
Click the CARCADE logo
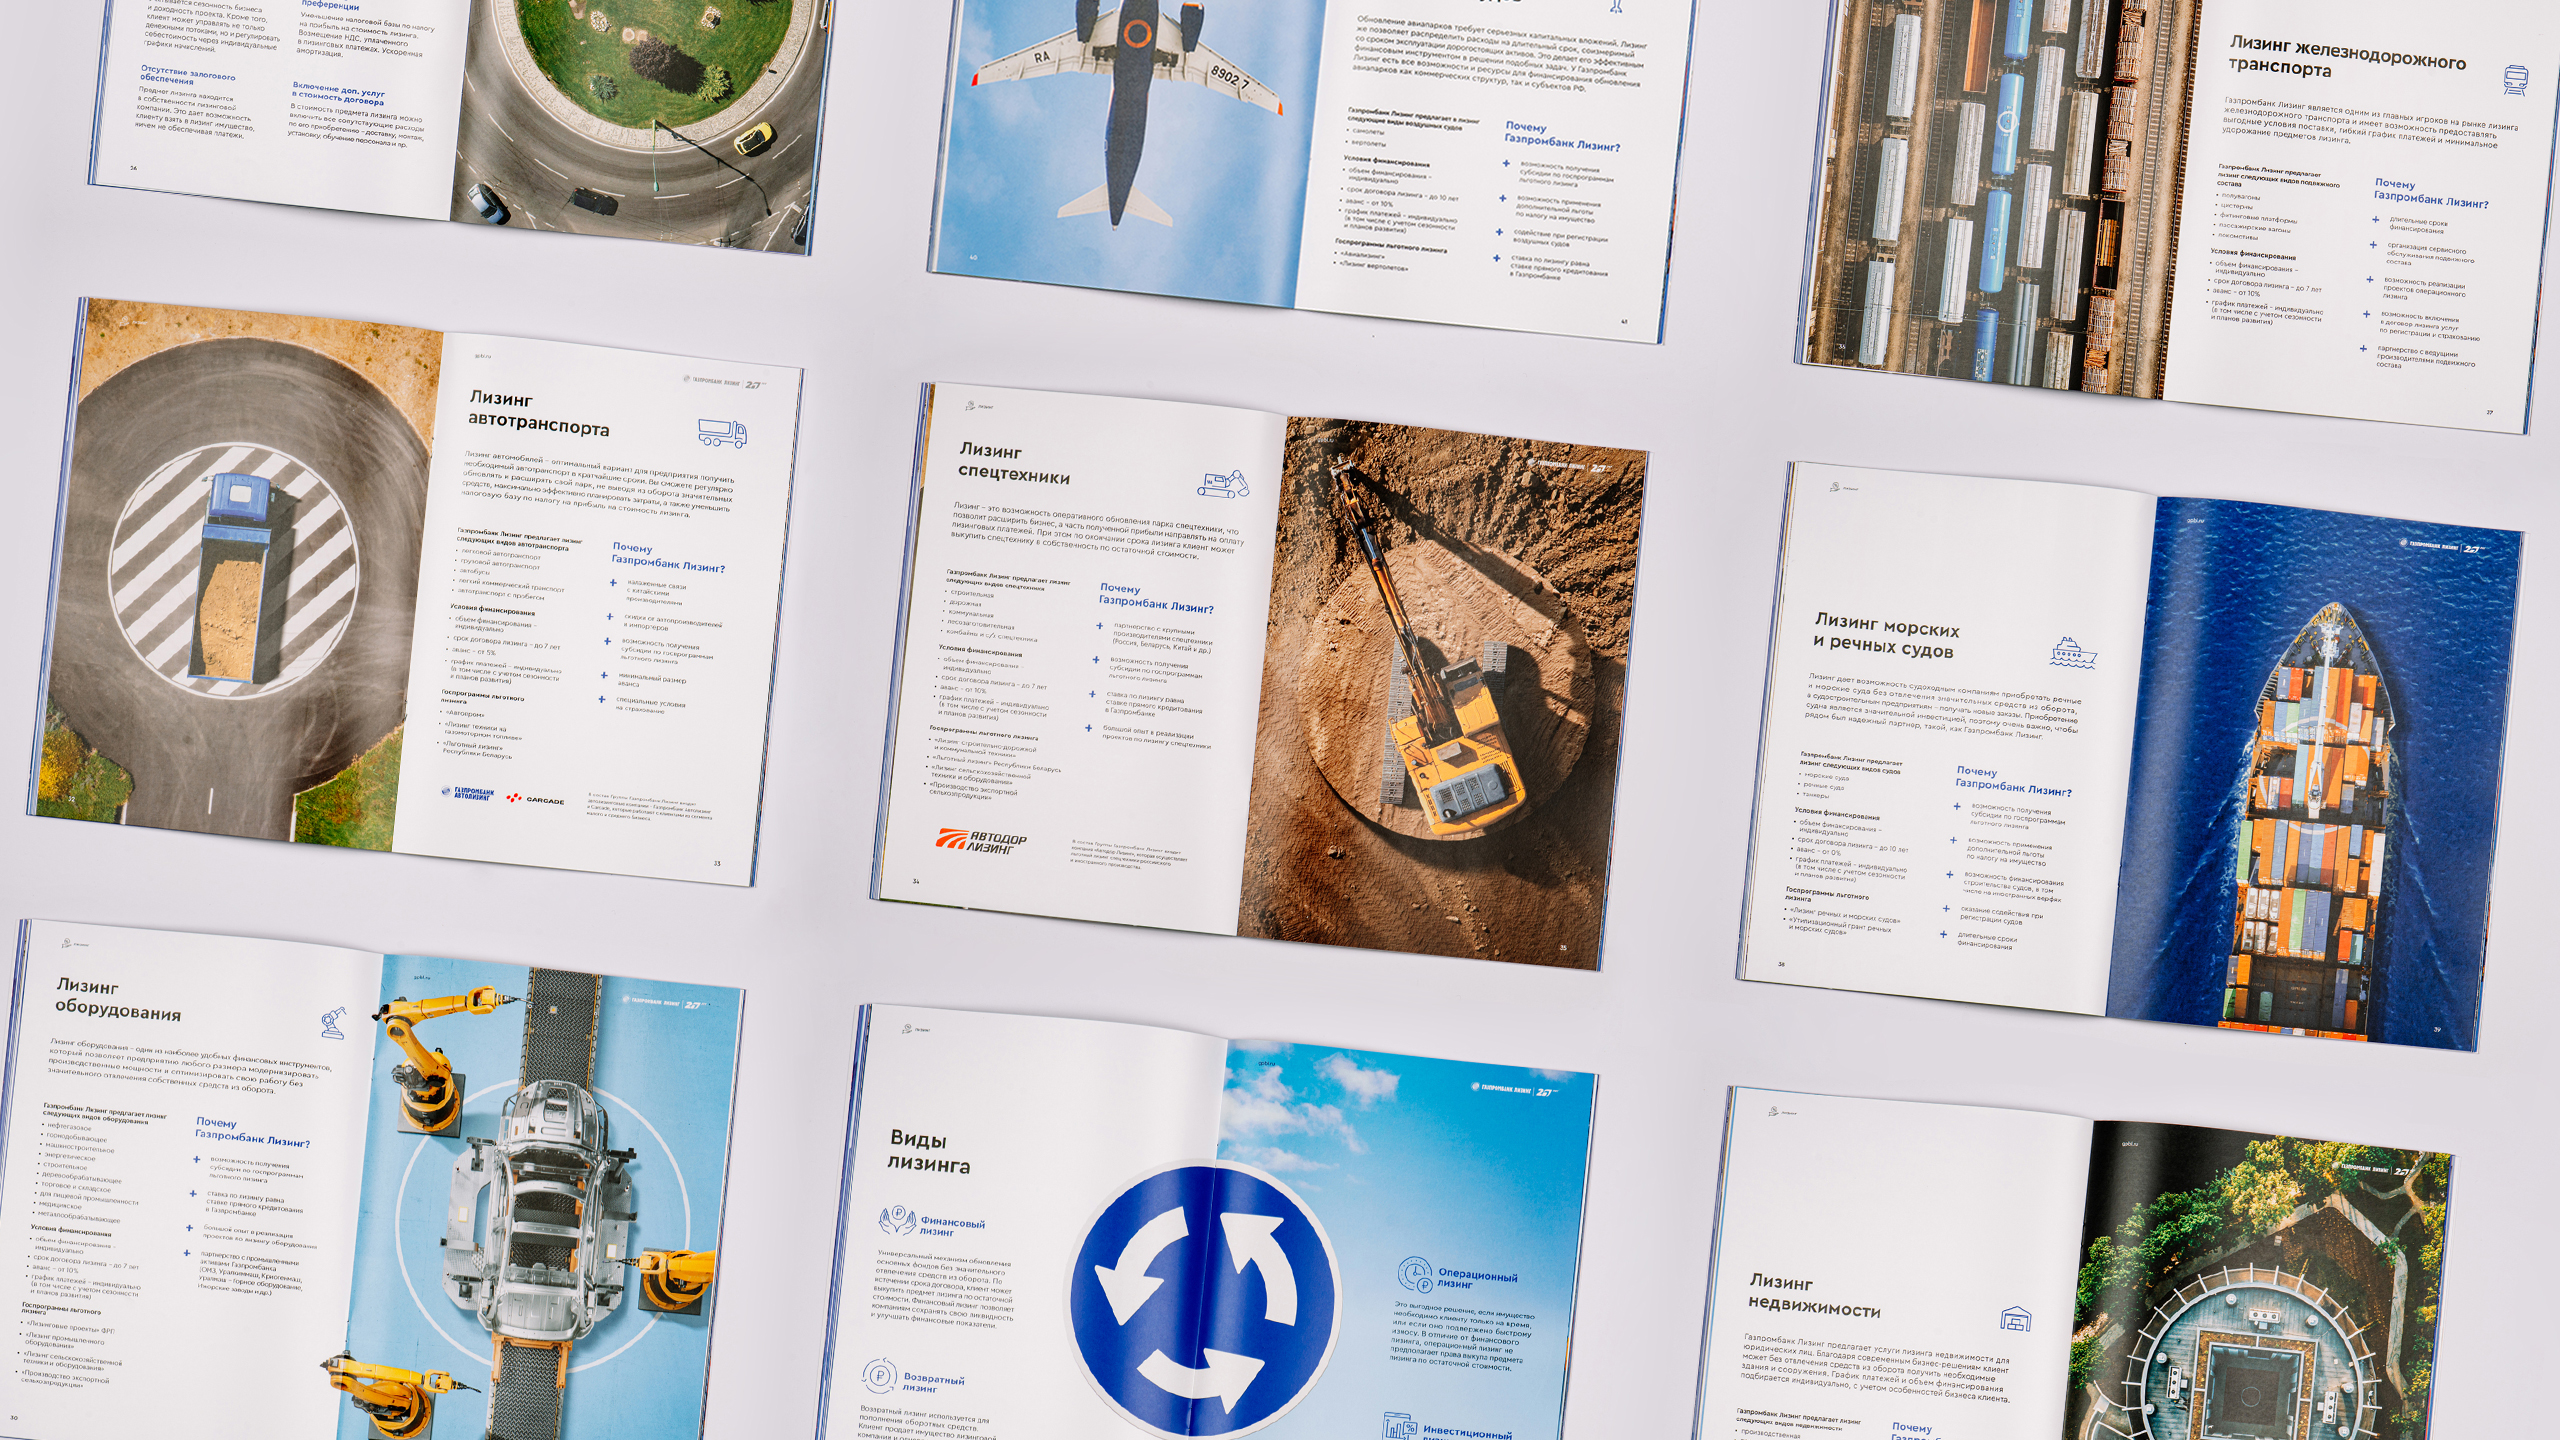(535, 799)
